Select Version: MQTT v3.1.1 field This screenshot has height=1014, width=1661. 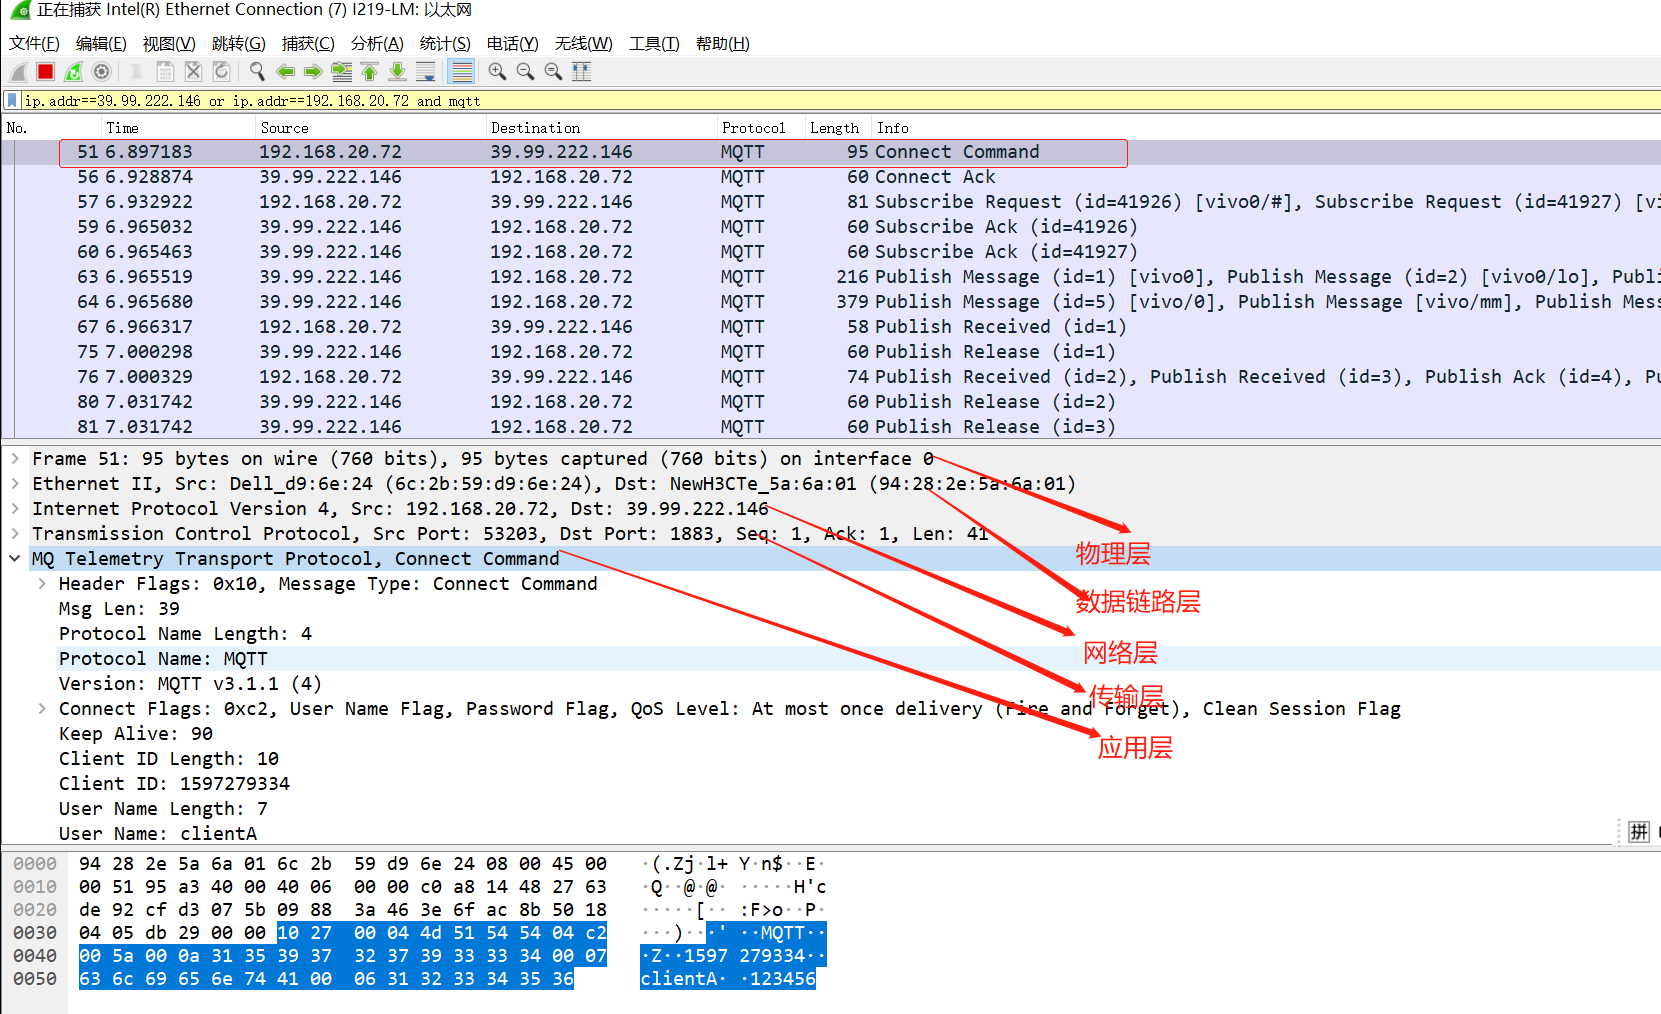190,683
